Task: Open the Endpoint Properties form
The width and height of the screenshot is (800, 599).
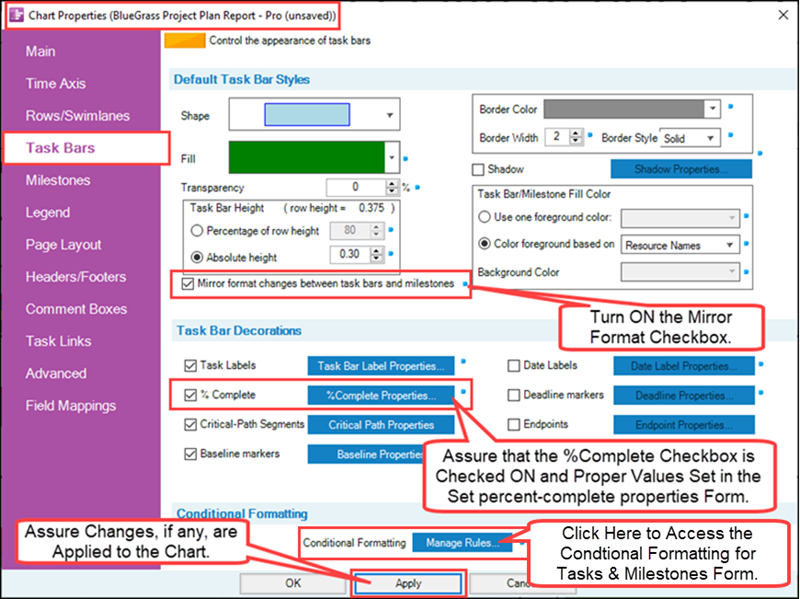Action: point(683,424)
